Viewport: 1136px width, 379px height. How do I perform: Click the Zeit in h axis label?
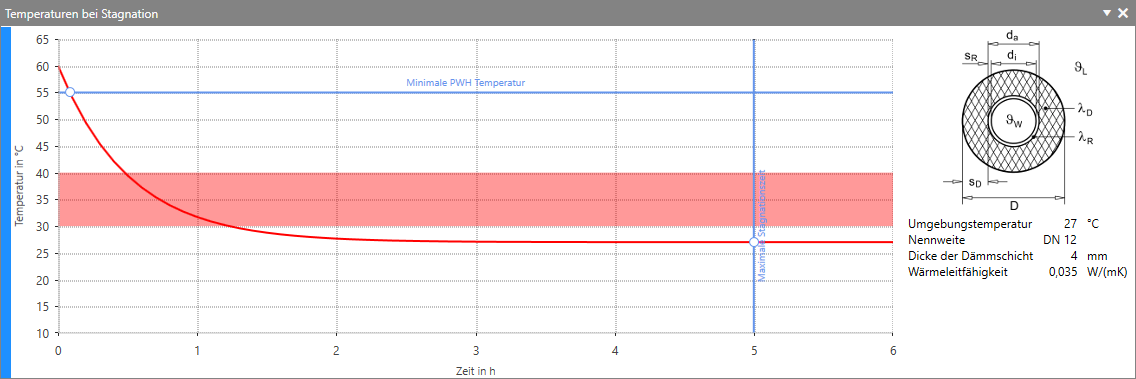coord(475,370)
